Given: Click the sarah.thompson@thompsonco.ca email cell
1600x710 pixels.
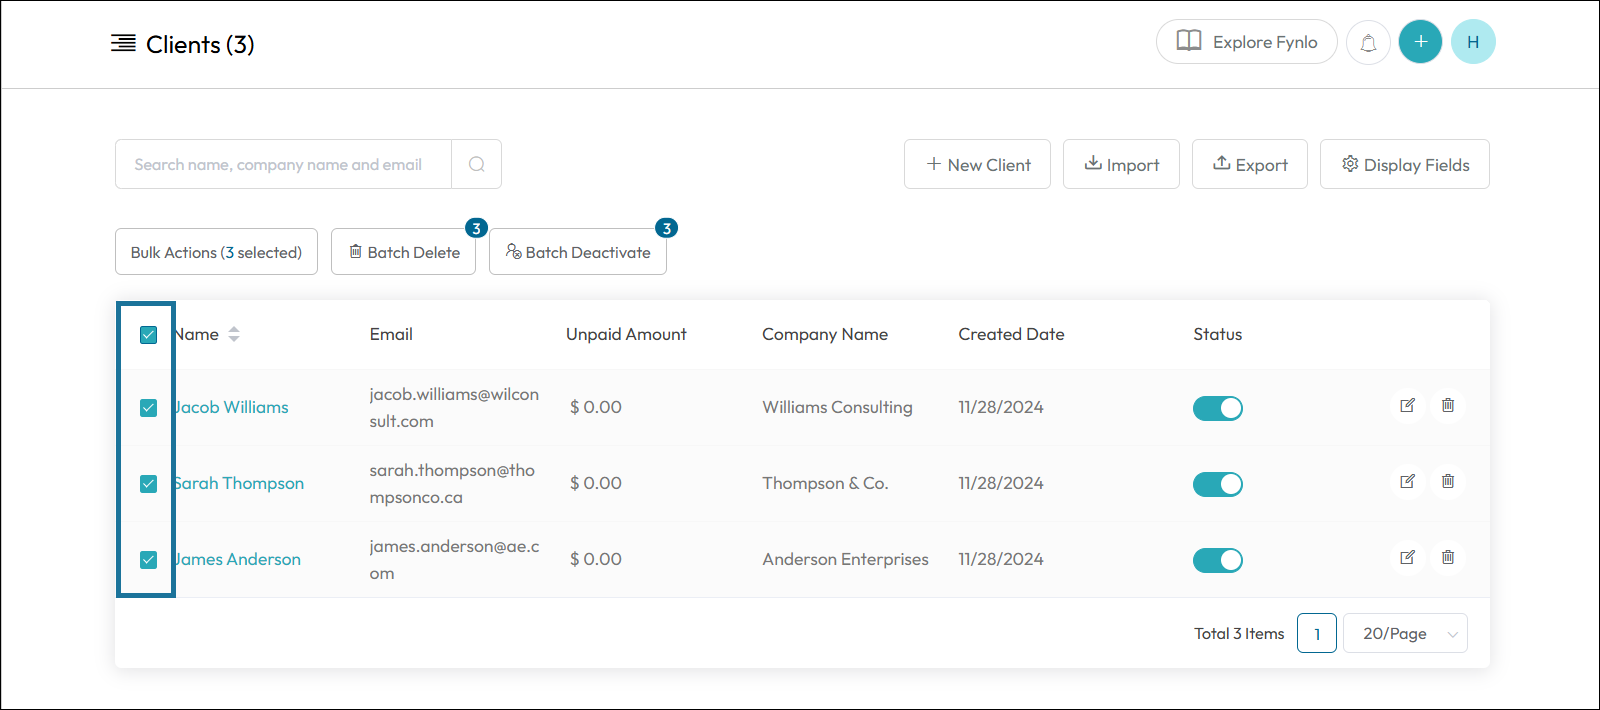Looking at the screenshot, I should 452,484.
